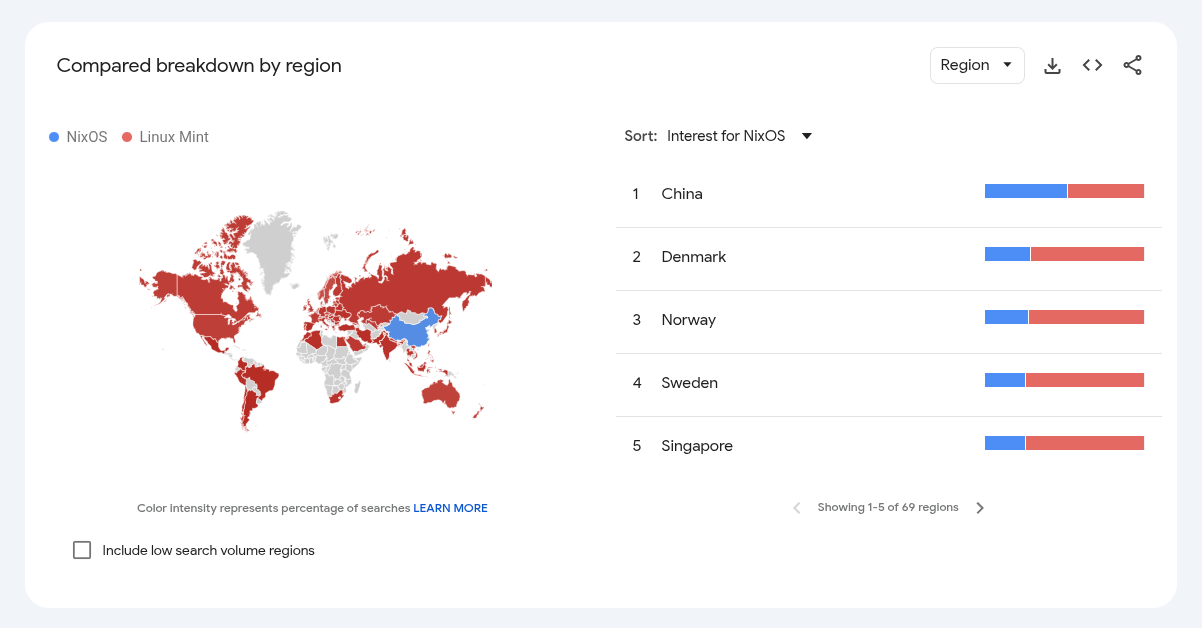Image resolution: width=1202 pixels, height=628 pixels.
Task: Choose Singapore from the region list
Action: (697, 446)
